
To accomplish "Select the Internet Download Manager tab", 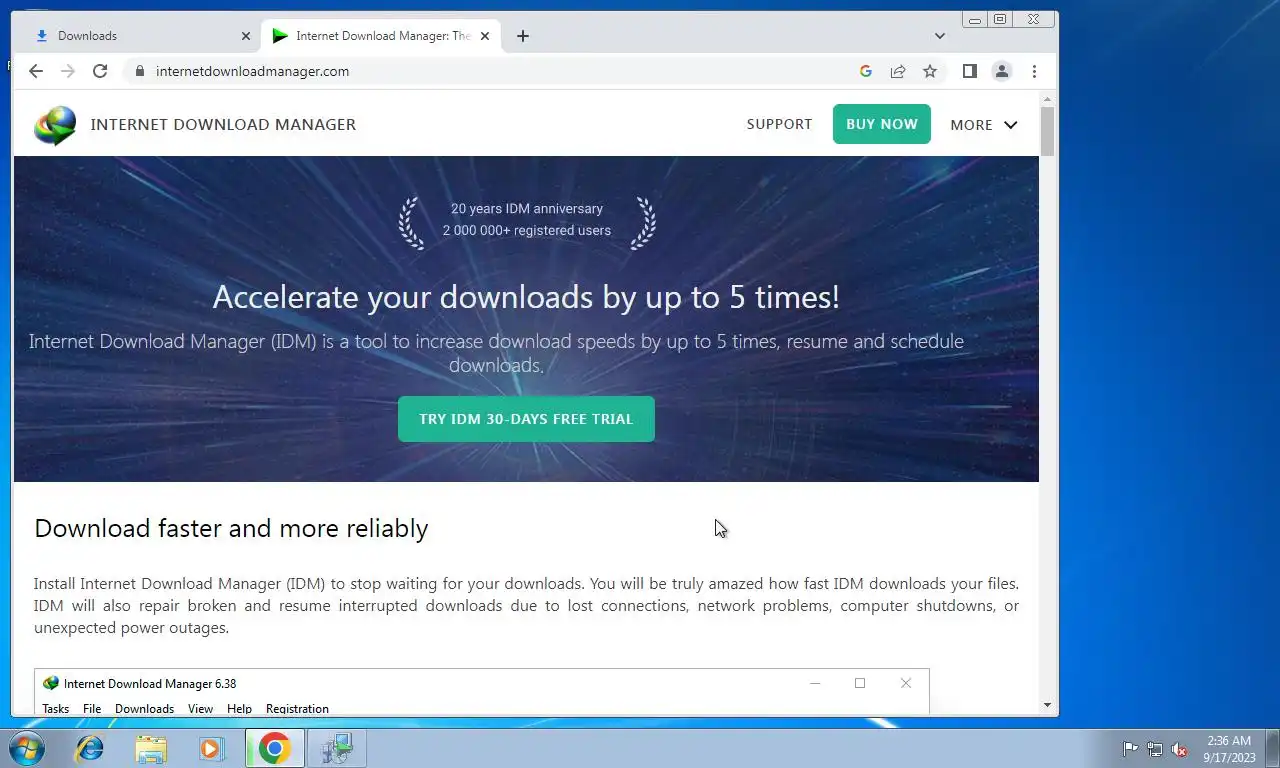I will tap(381, 36).
